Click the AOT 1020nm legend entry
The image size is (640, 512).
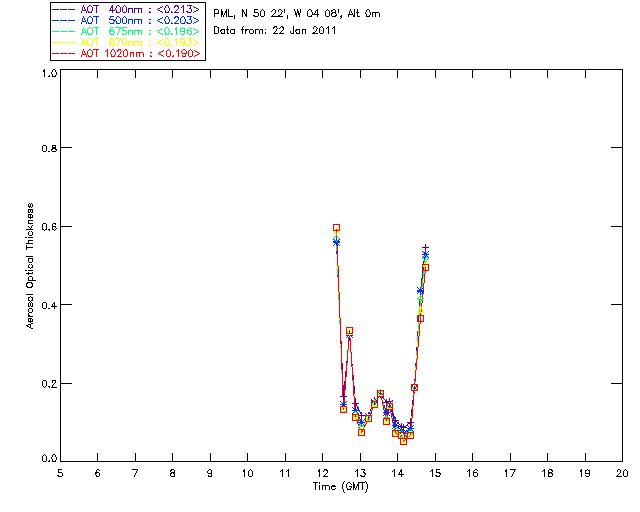click(x=126, y=53)
